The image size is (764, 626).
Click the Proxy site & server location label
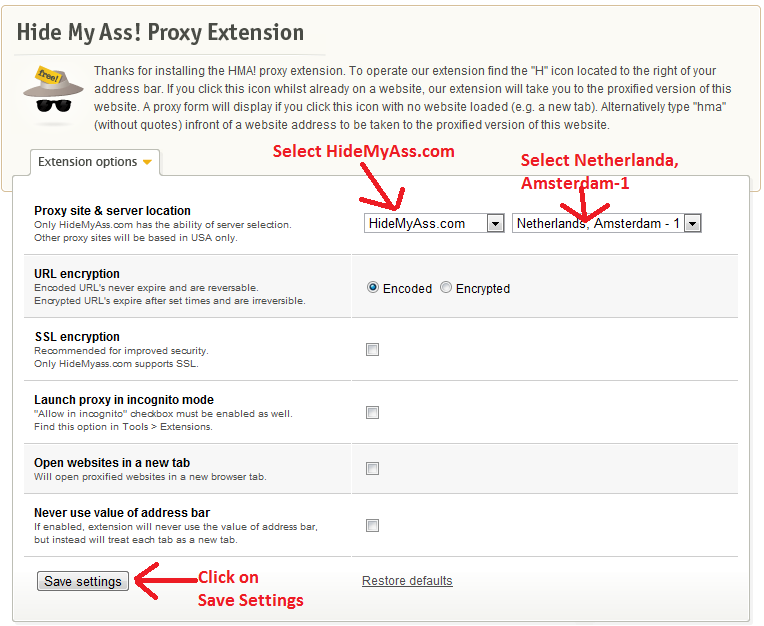tap(113, 210)
